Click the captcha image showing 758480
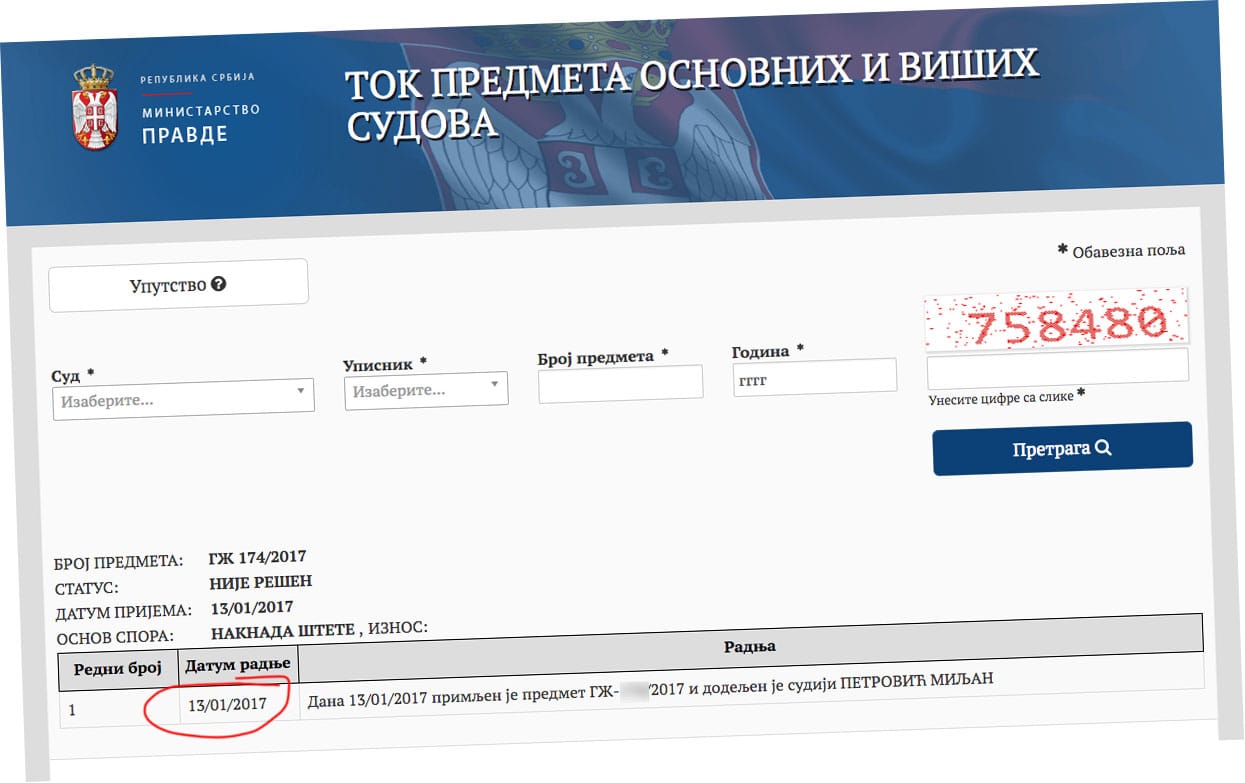The image size is (1245, 783). click(1055, 319)
